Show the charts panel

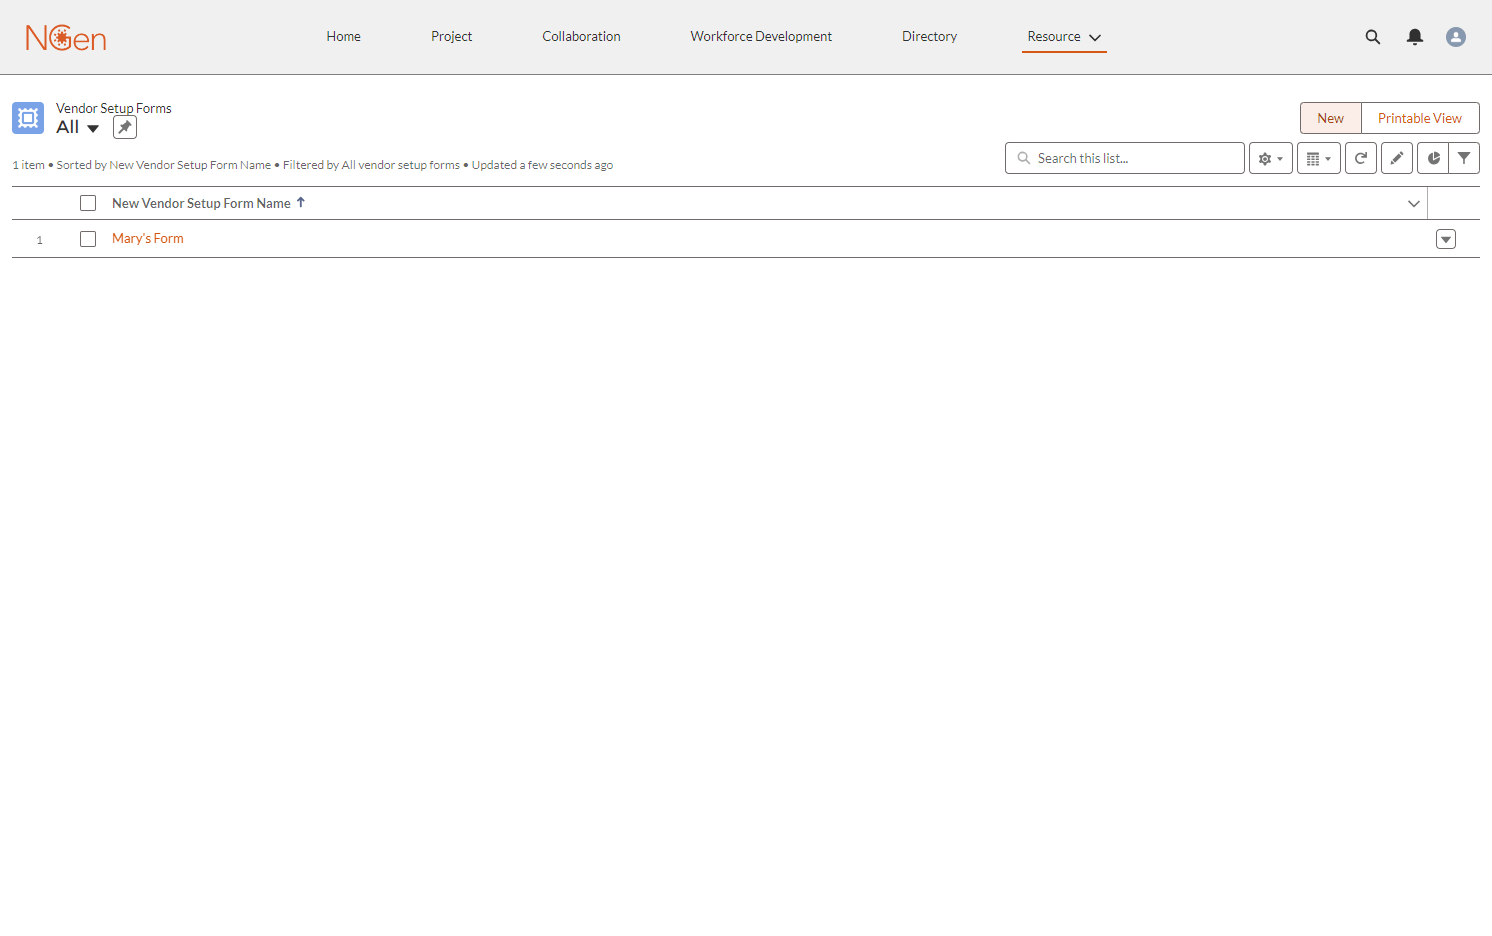point(1433,158)
